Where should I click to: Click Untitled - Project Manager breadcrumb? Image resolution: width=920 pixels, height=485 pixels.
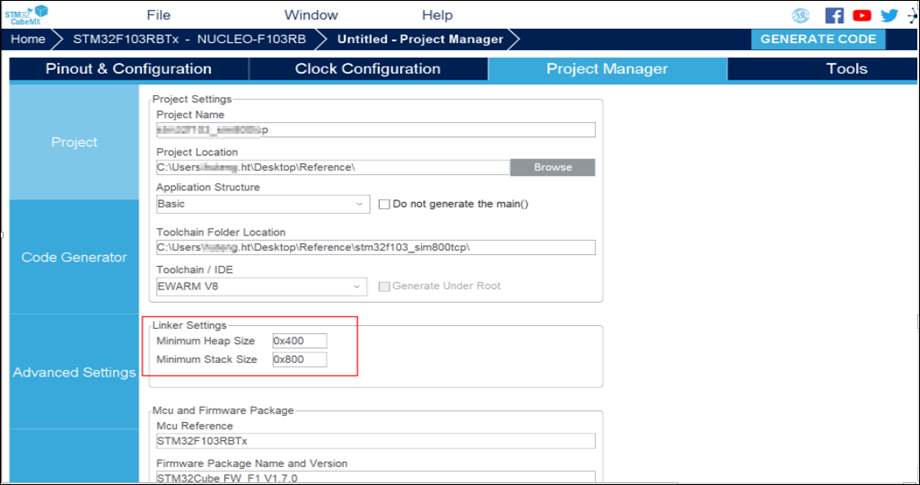tap(420, 39)
